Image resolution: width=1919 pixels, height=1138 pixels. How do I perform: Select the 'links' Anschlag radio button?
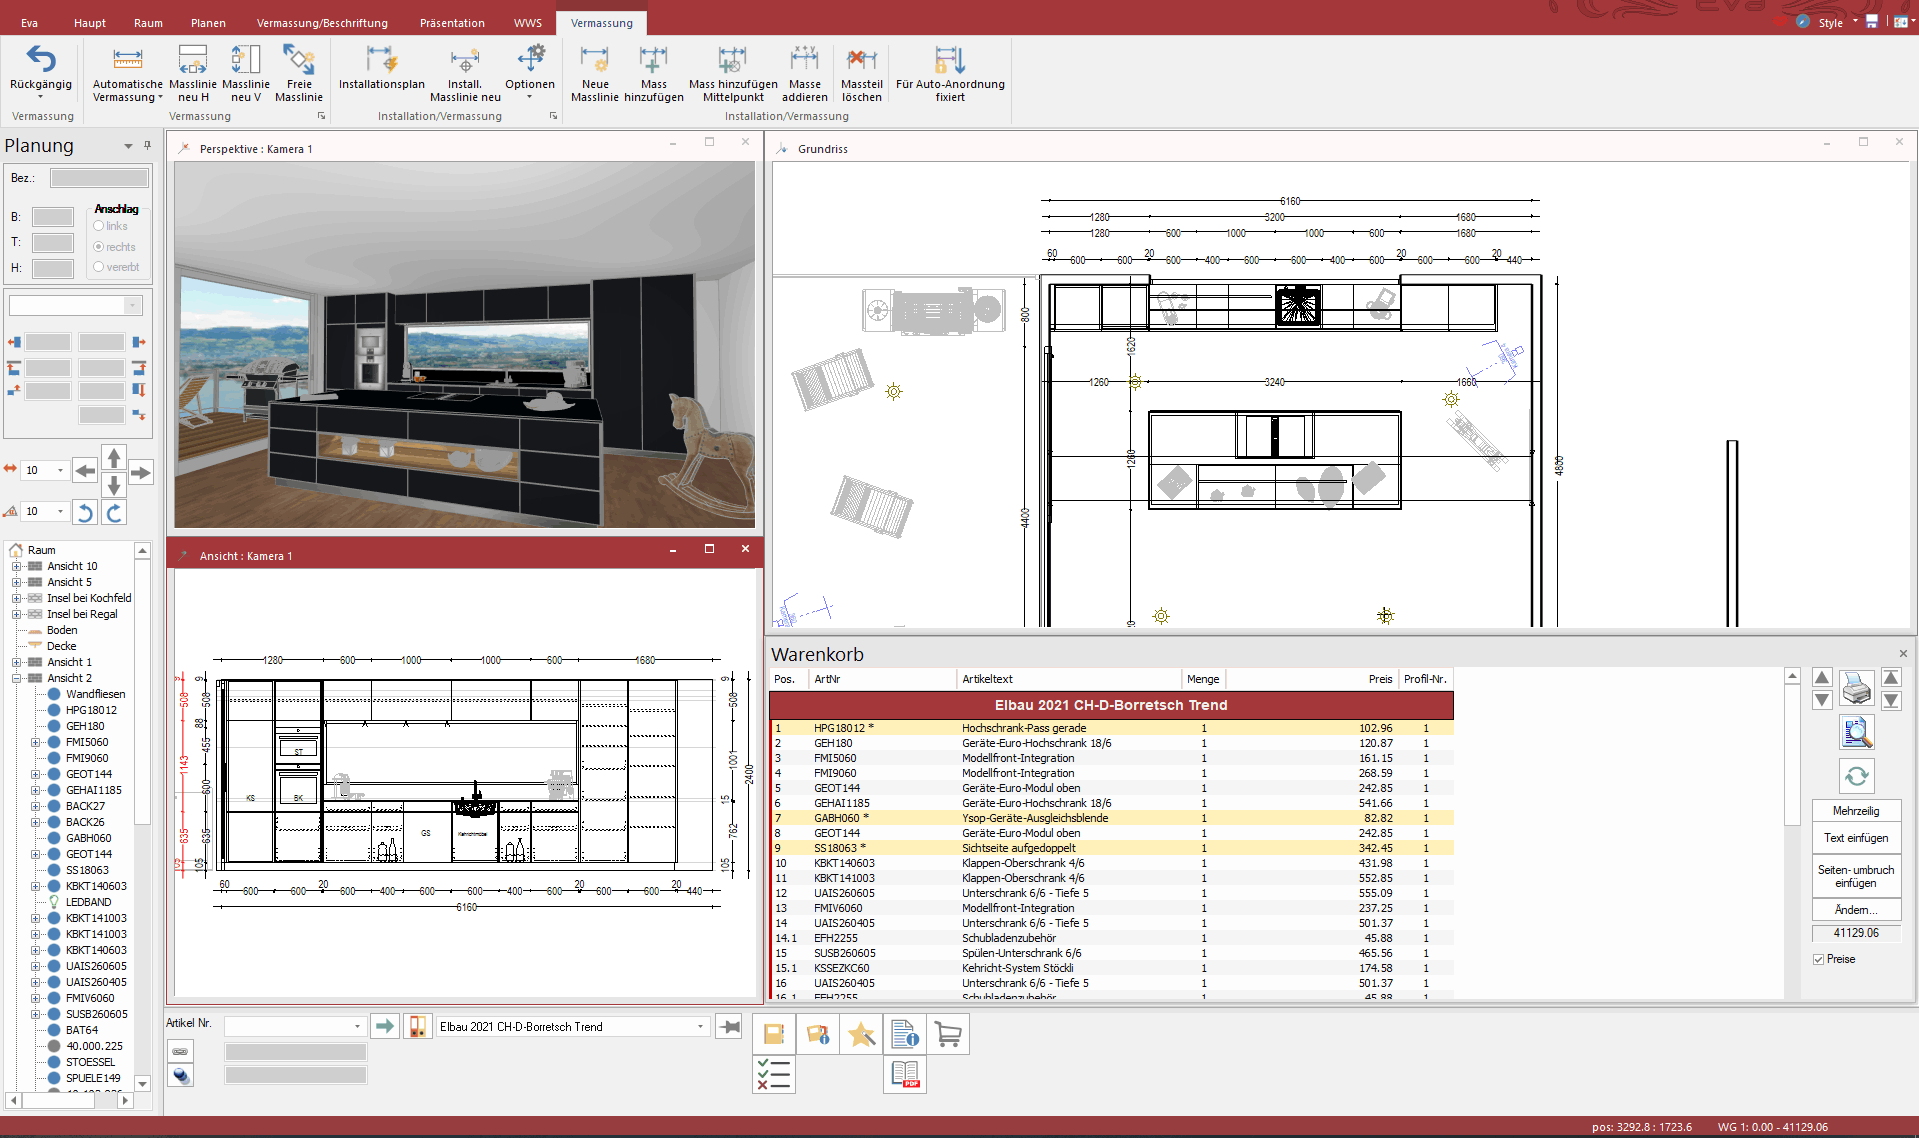coord(99,226)
